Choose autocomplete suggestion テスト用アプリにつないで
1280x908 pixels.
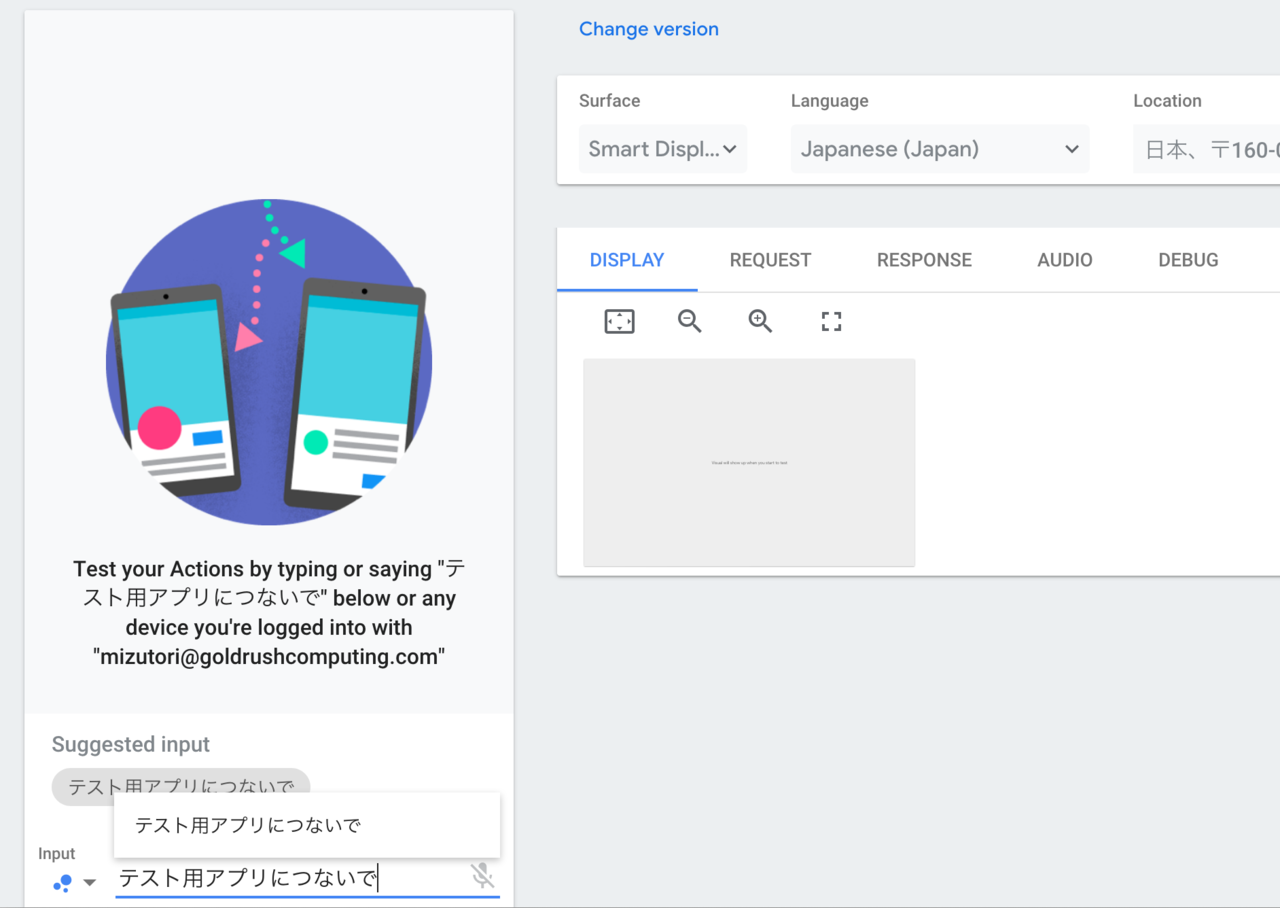point(307,825)
